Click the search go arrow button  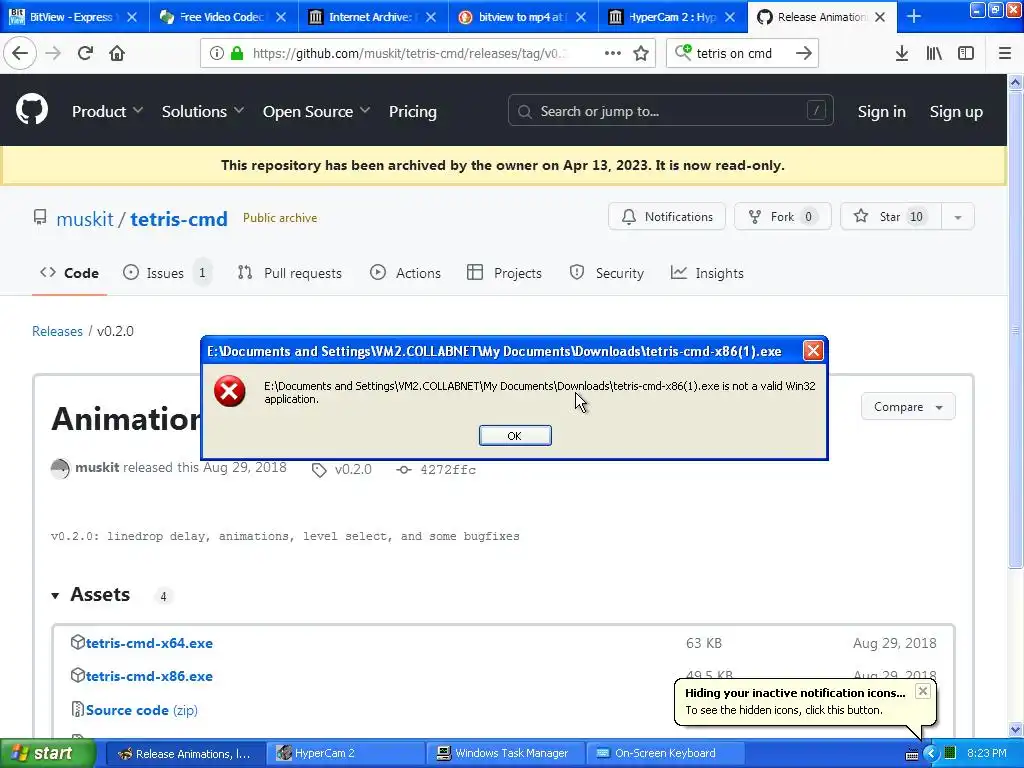click(x=804, y=54)
